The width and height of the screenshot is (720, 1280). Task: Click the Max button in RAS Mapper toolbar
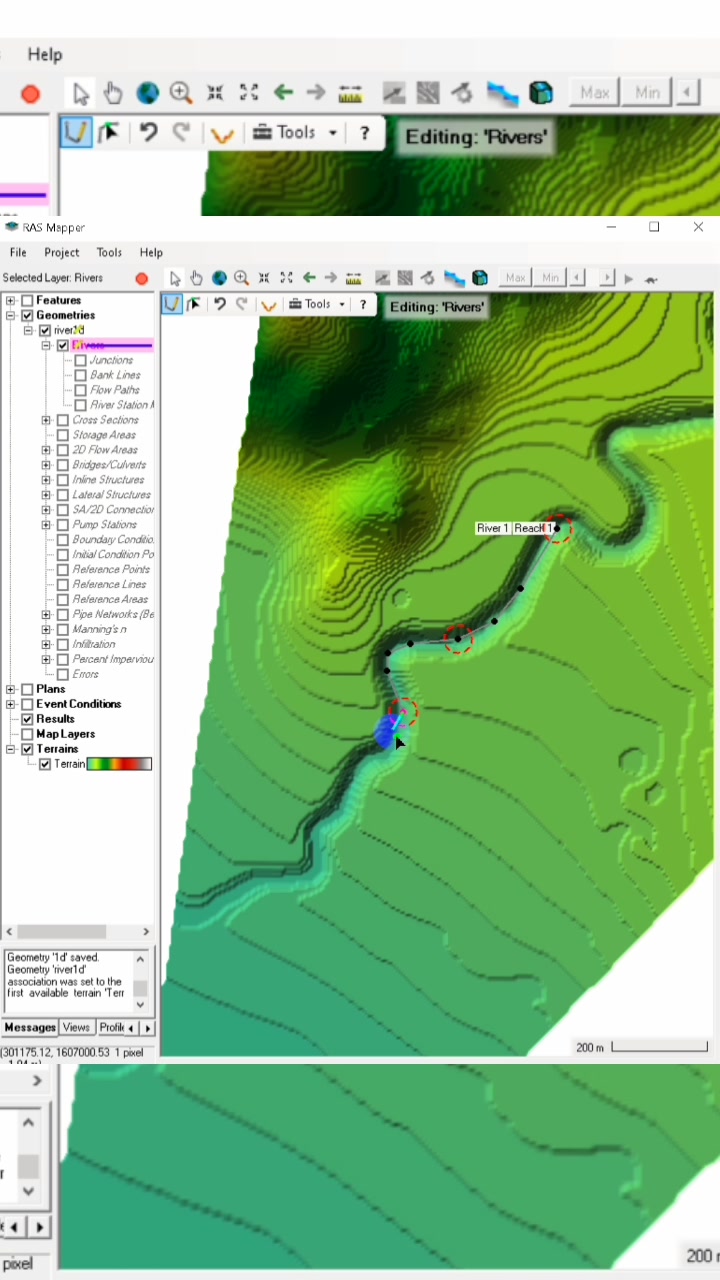tap(516, 278)
